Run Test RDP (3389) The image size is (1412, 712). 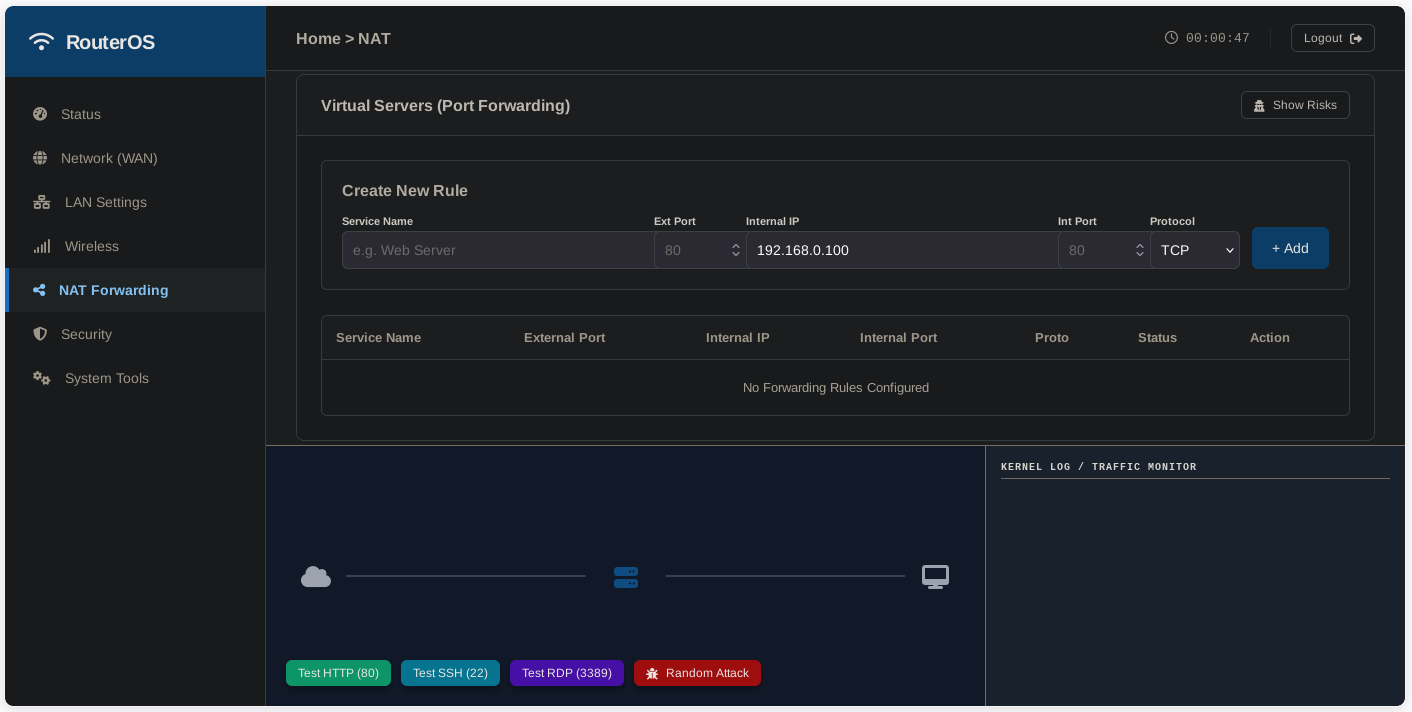click(x=567, y=673)
